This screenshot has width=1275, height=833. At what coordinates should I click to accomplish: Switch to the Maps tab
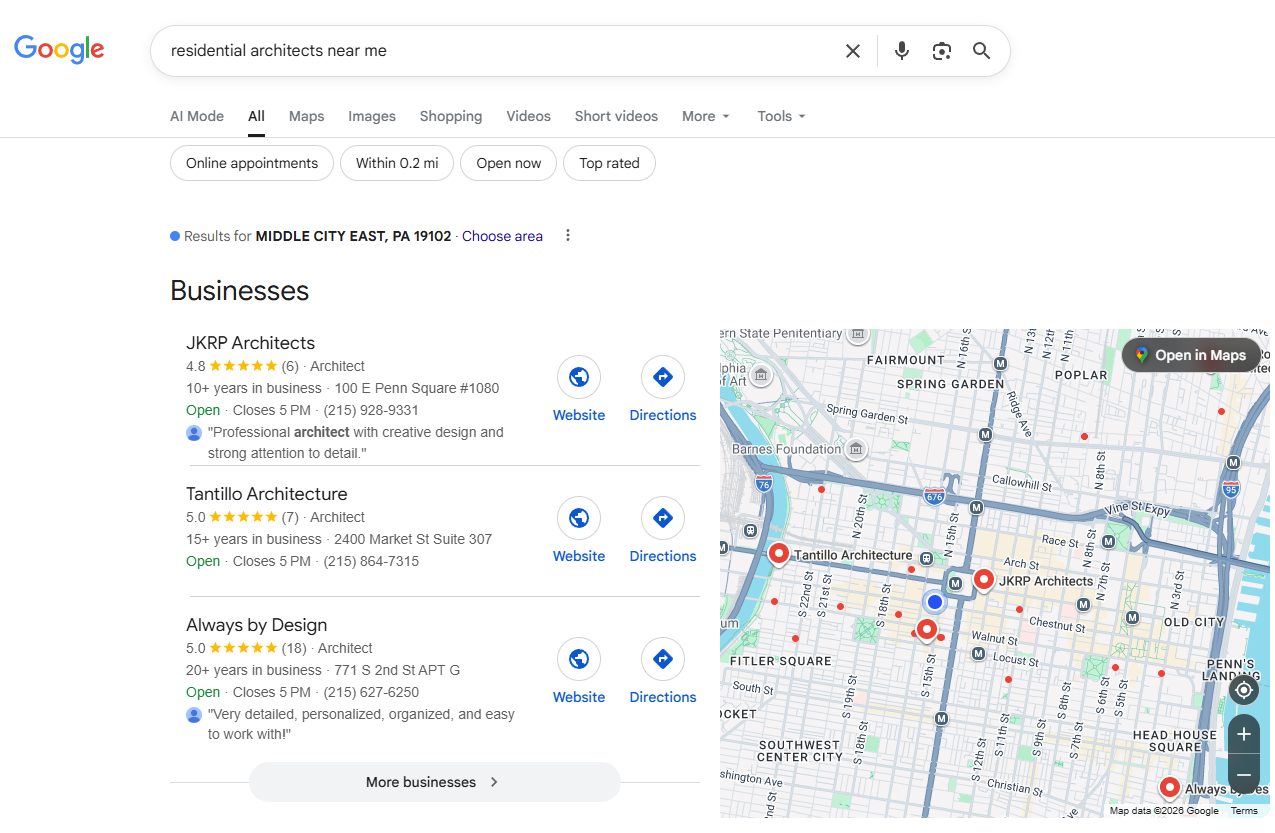point(306,116)
